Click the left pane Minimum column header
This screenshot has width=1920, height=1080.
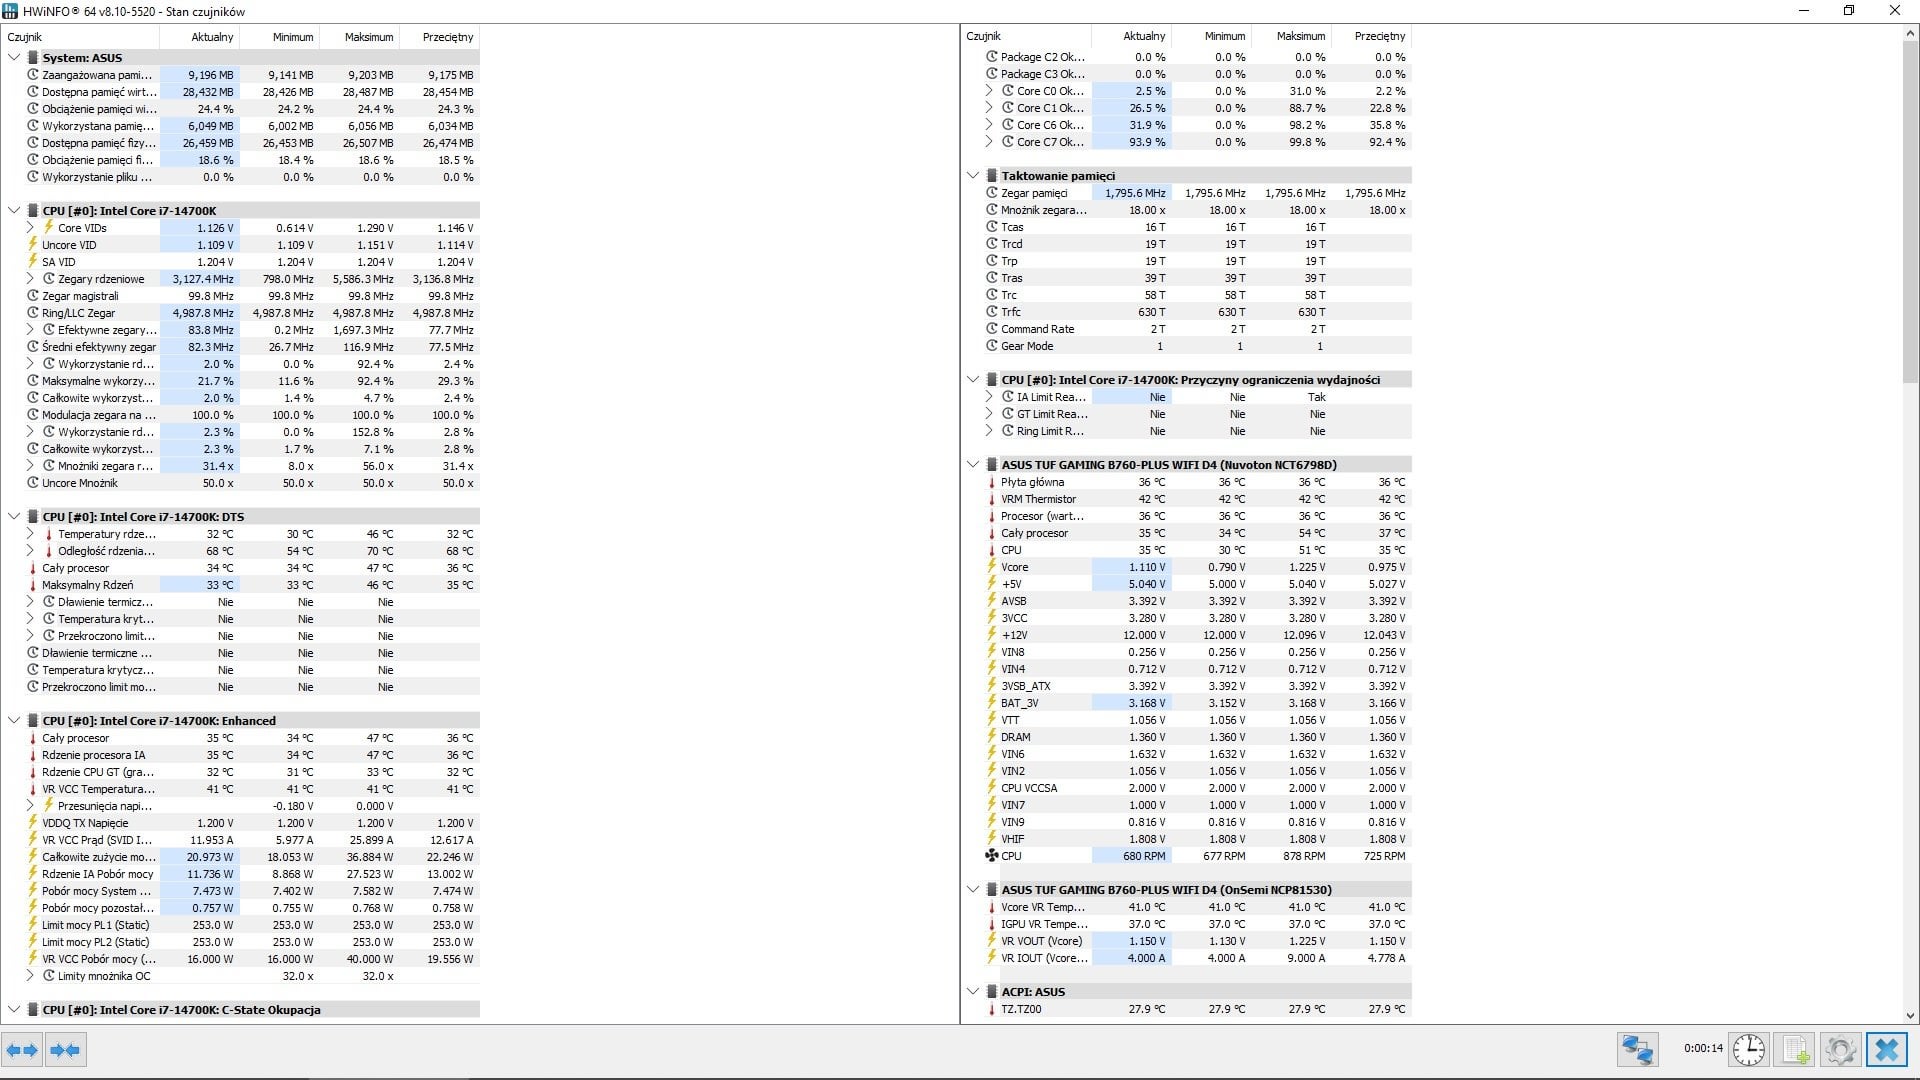click(279, 37)
